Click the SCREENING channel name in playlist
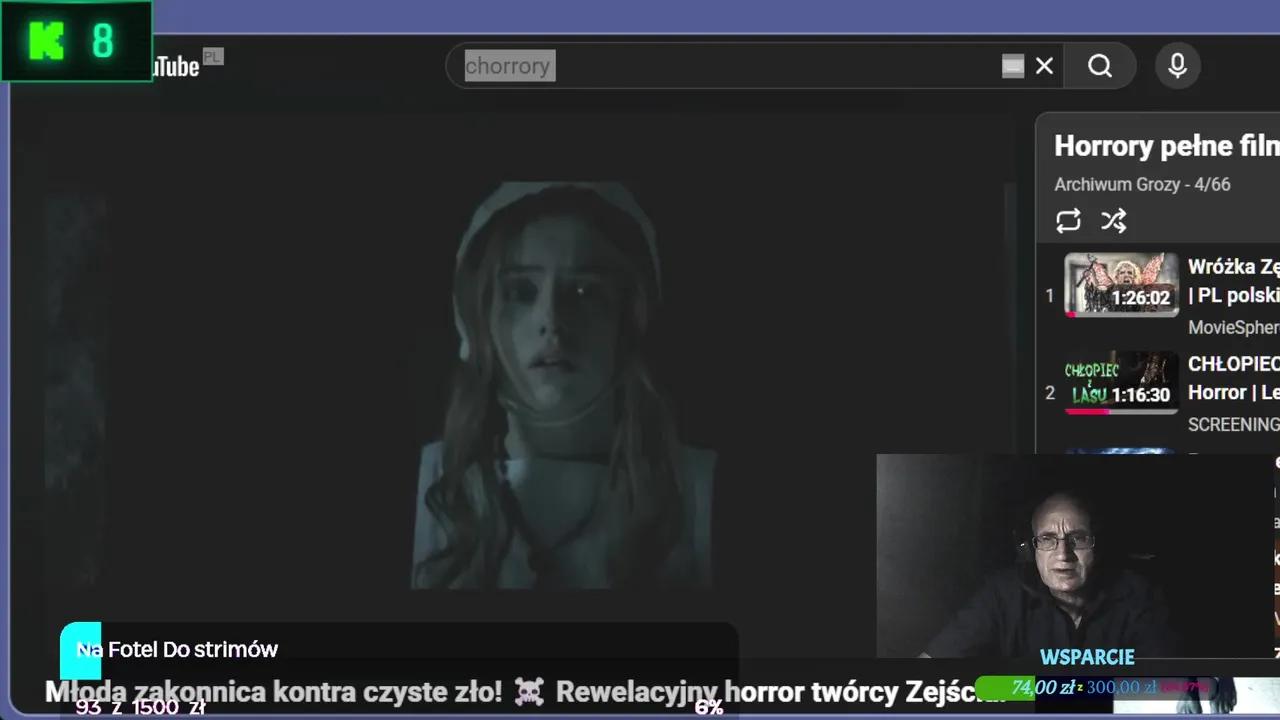This screenshot has width=1280, height=720. click(x=1234, y=425)
